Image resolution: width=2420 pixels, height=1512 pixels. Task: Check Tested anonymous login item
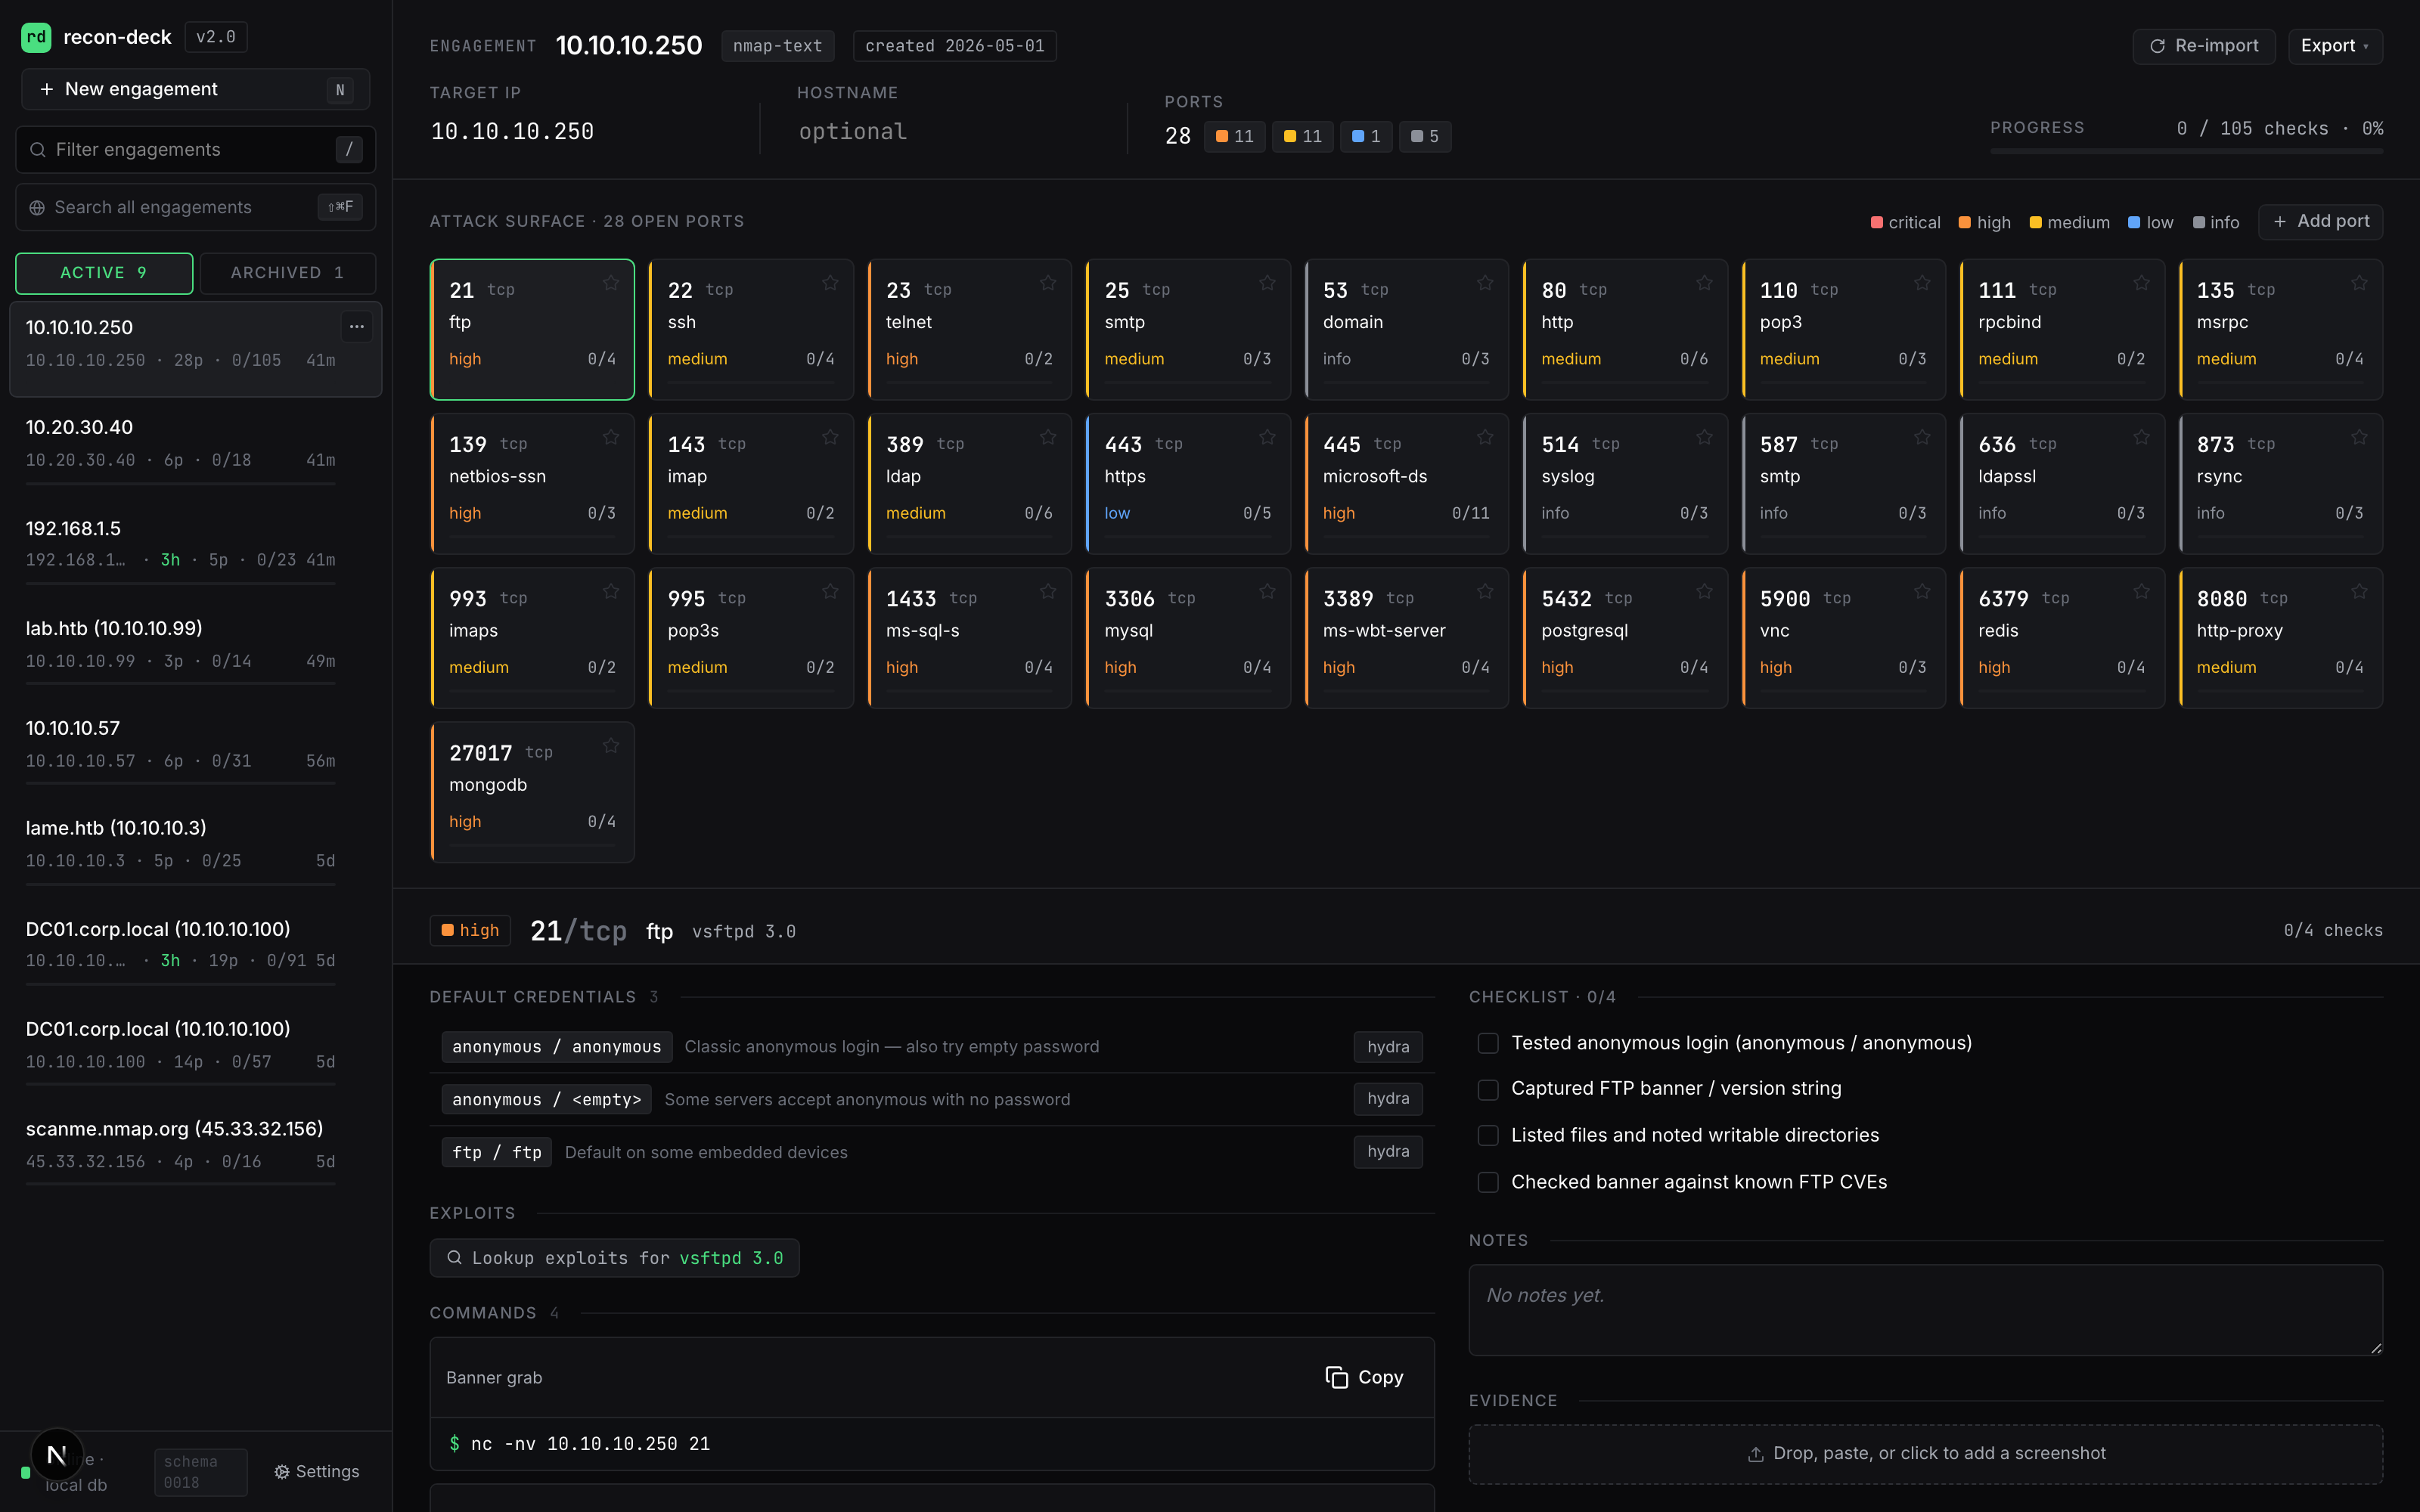[1488, 1043]
